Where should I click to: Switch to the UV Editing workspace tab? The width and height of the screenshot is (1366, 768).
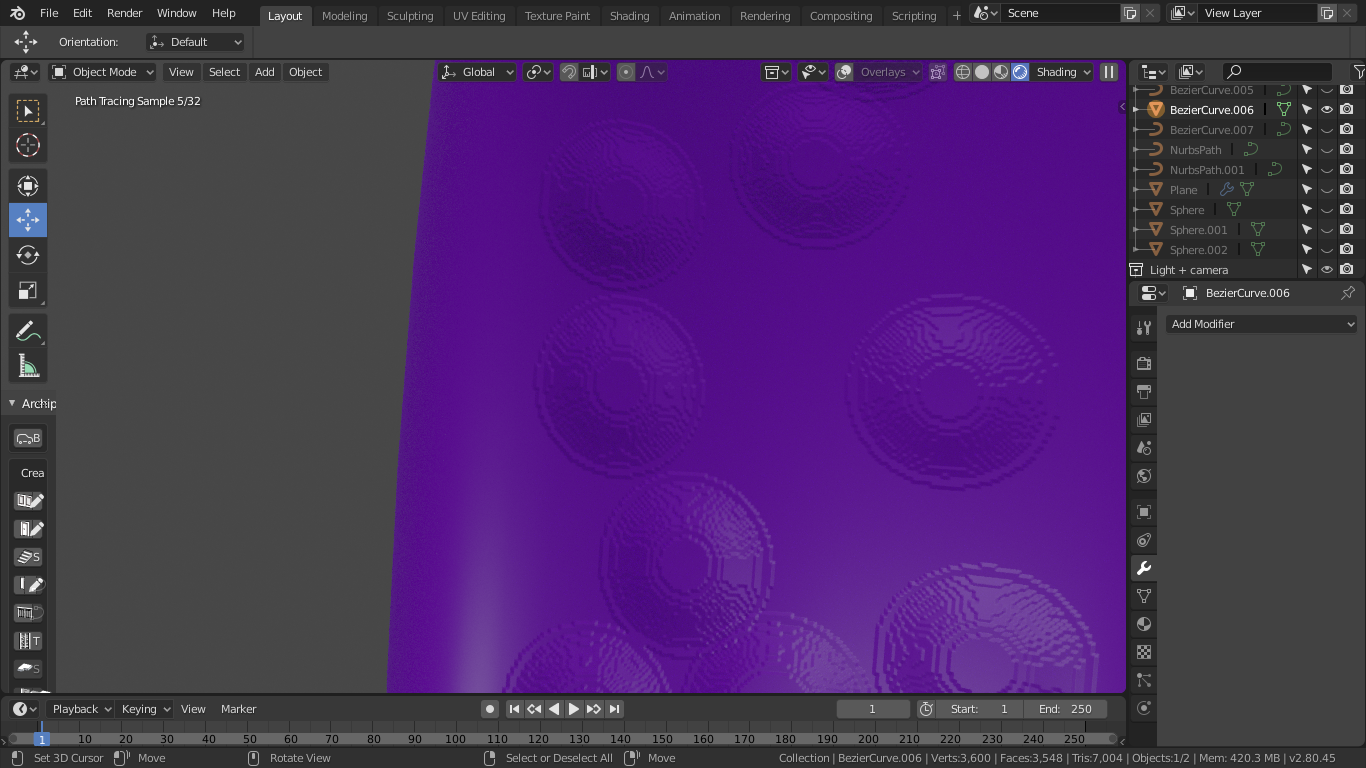[479, 15]
